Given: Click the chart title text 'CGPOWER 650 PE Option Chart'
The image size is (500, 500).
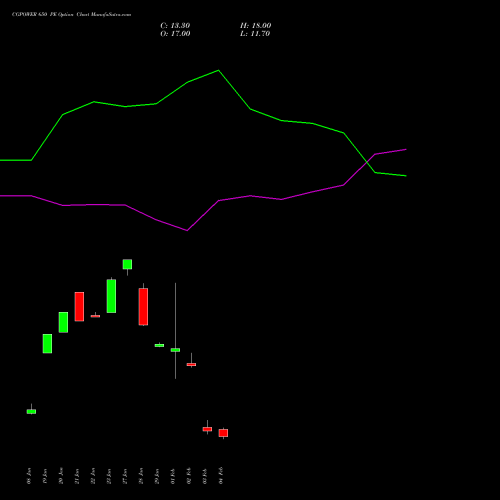Looking at the screenshot, I should (50, 14).
